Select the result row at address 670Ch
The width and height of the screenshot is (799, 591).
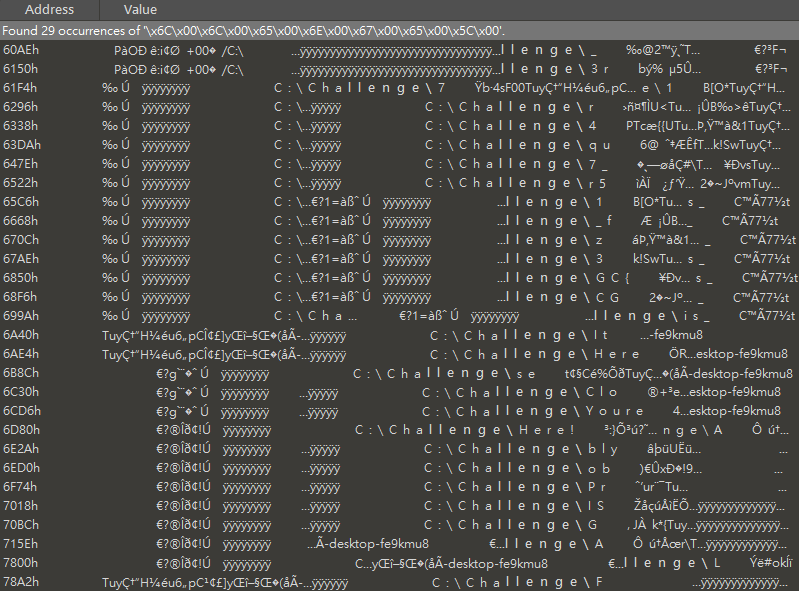(400, 240)
